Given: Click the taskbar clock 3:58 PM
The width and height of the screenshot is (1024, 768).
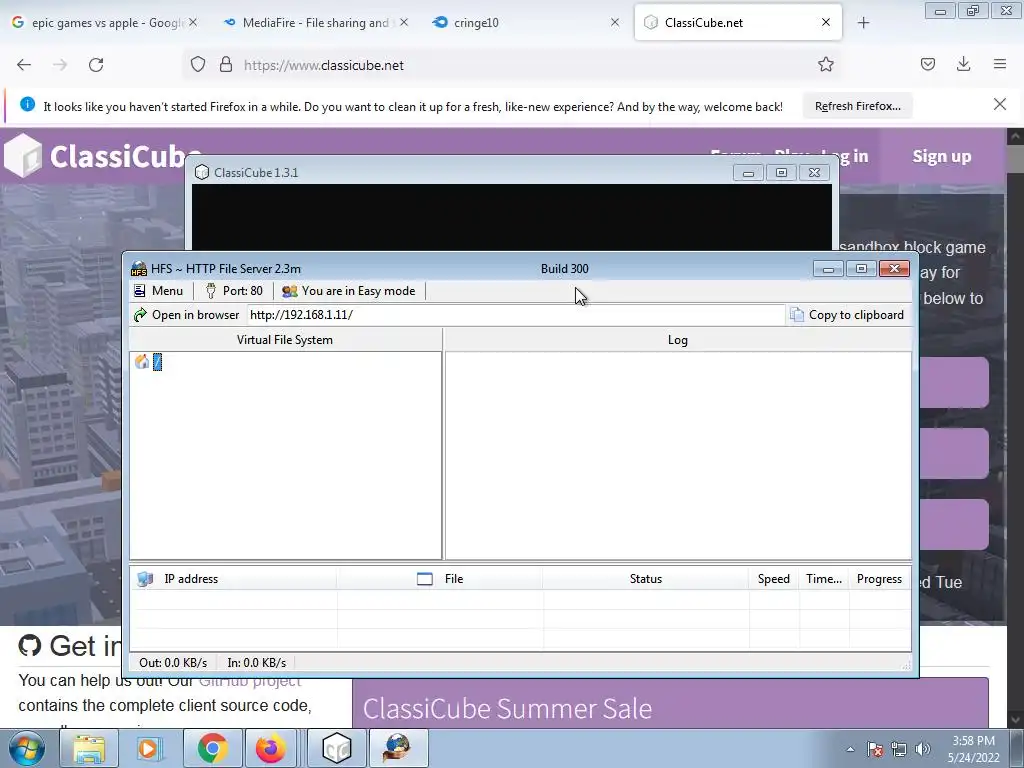Looking at the screenshot, I should [973, 749].
